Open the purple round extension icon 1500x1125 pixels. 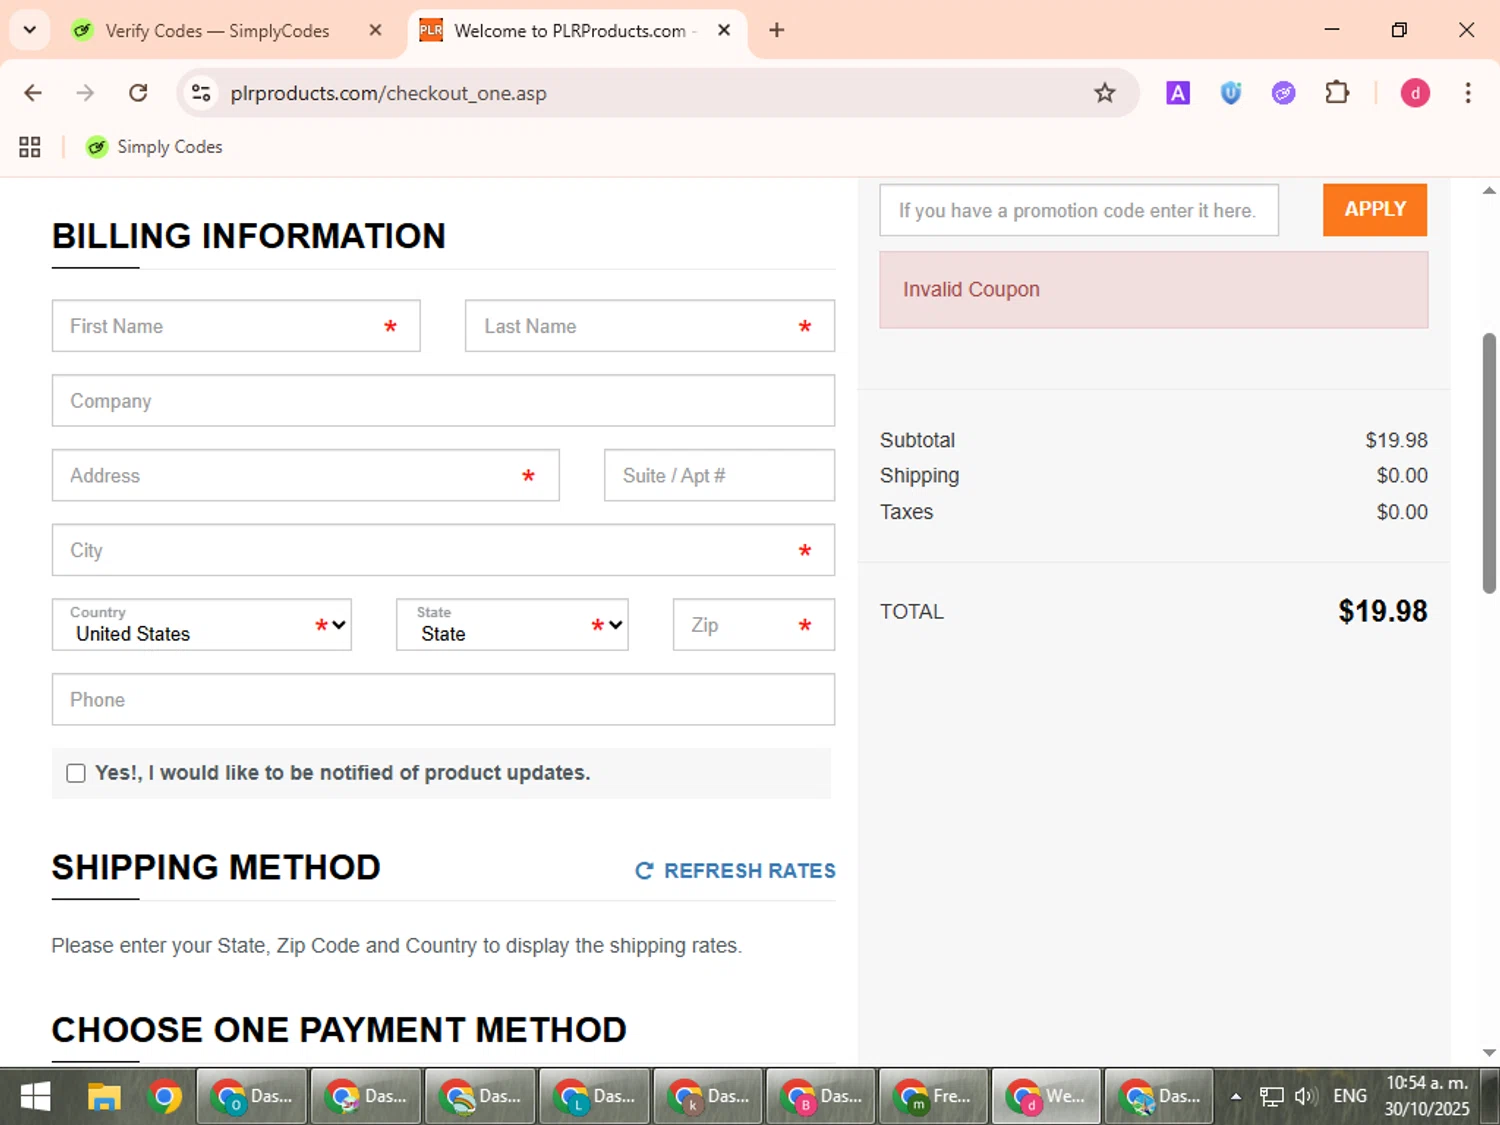[1284, 93]
